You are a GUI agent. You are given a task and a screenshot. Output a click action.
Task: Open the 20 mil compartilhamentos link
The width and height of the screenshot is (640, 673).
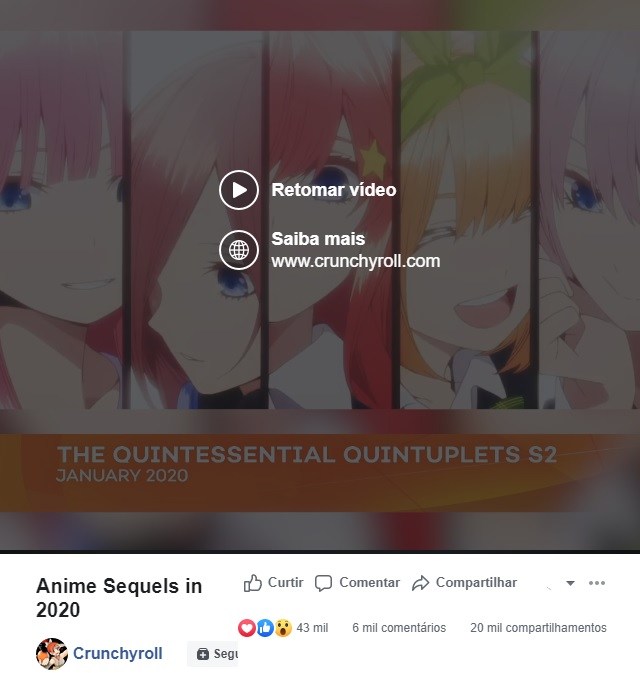(538, 628)
